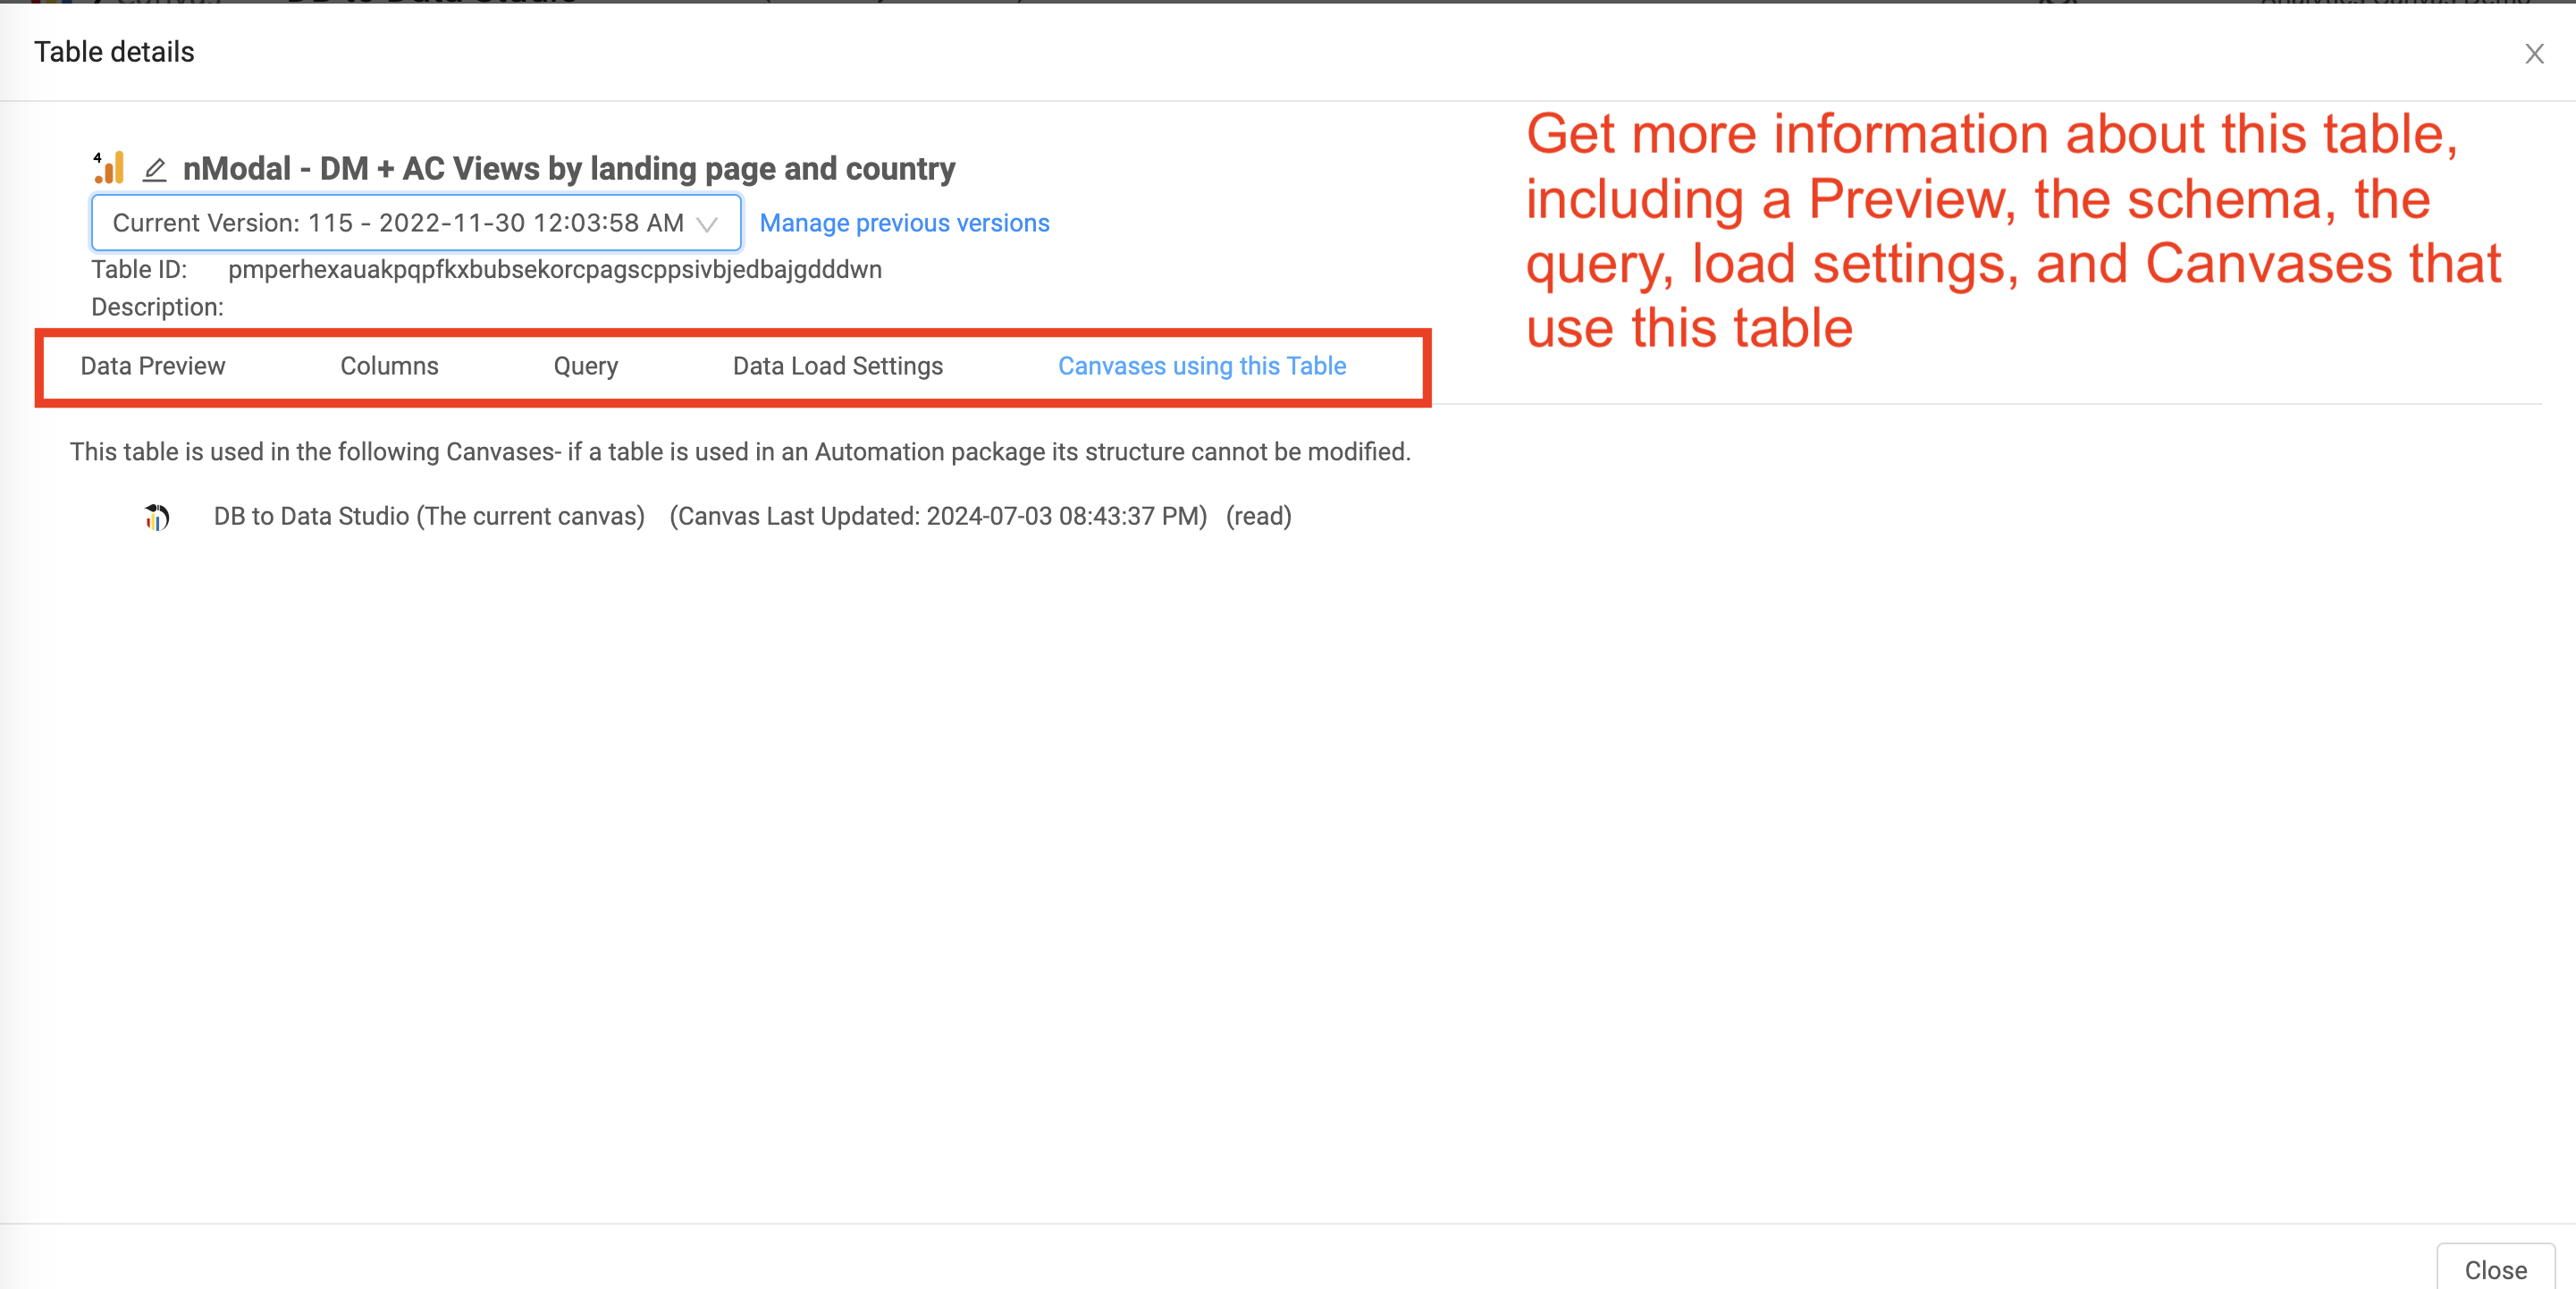Open the Data Load Settings tab

click(x=838, y=366)
